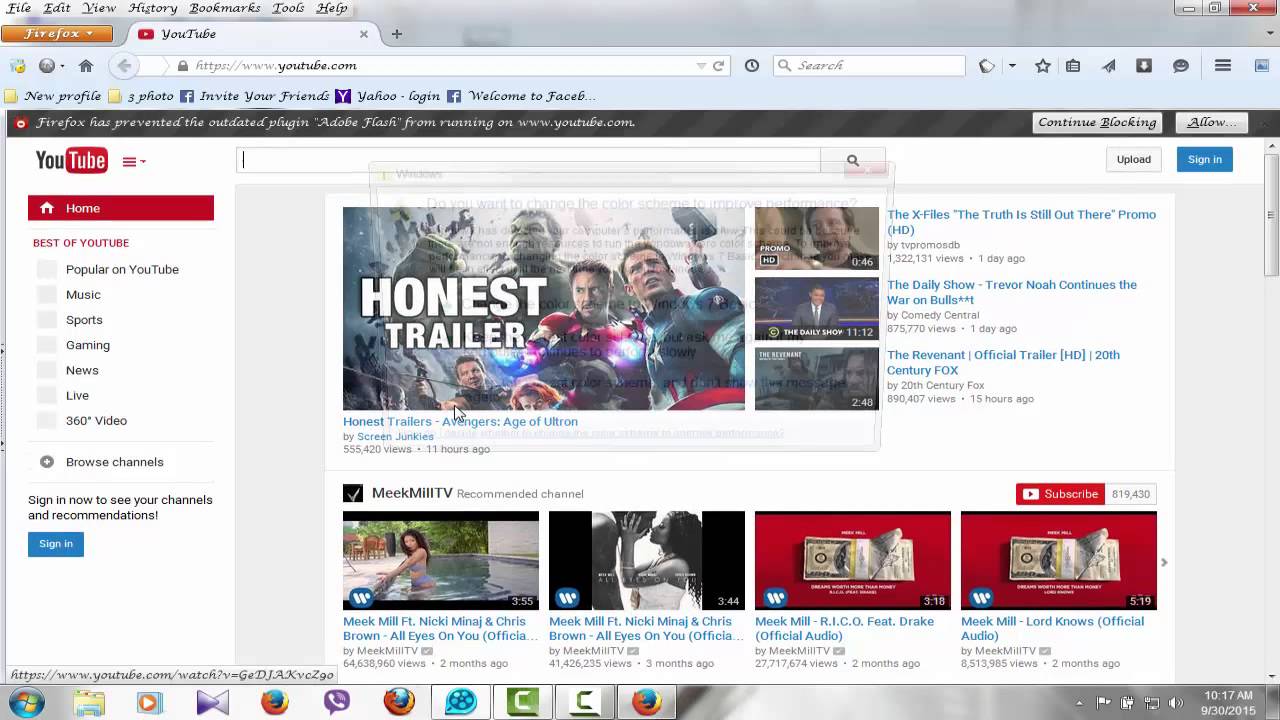Open Meek Mill R.I.C.O. Feat. Drake thumbnail
Viewport: 1280px width, 720px height.
click(x=853, y=561)
